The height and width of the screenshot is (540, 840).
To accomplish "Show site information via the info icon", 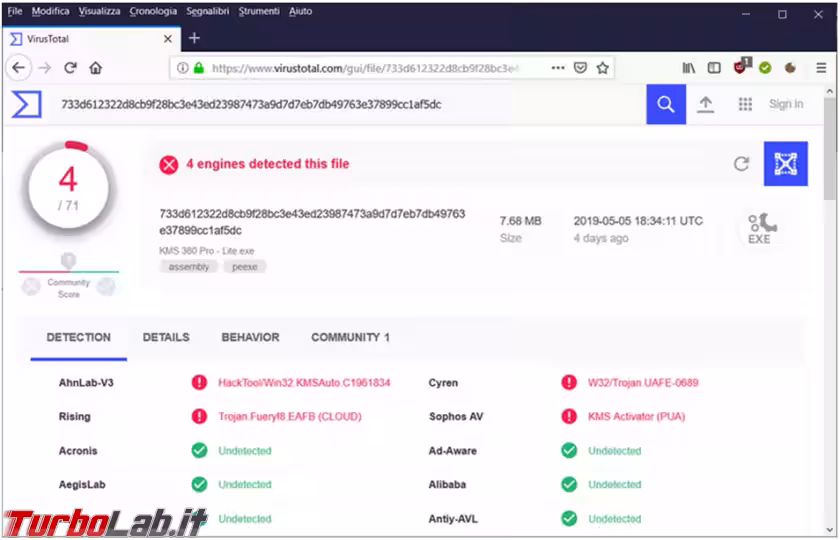I will coord(183,68).
